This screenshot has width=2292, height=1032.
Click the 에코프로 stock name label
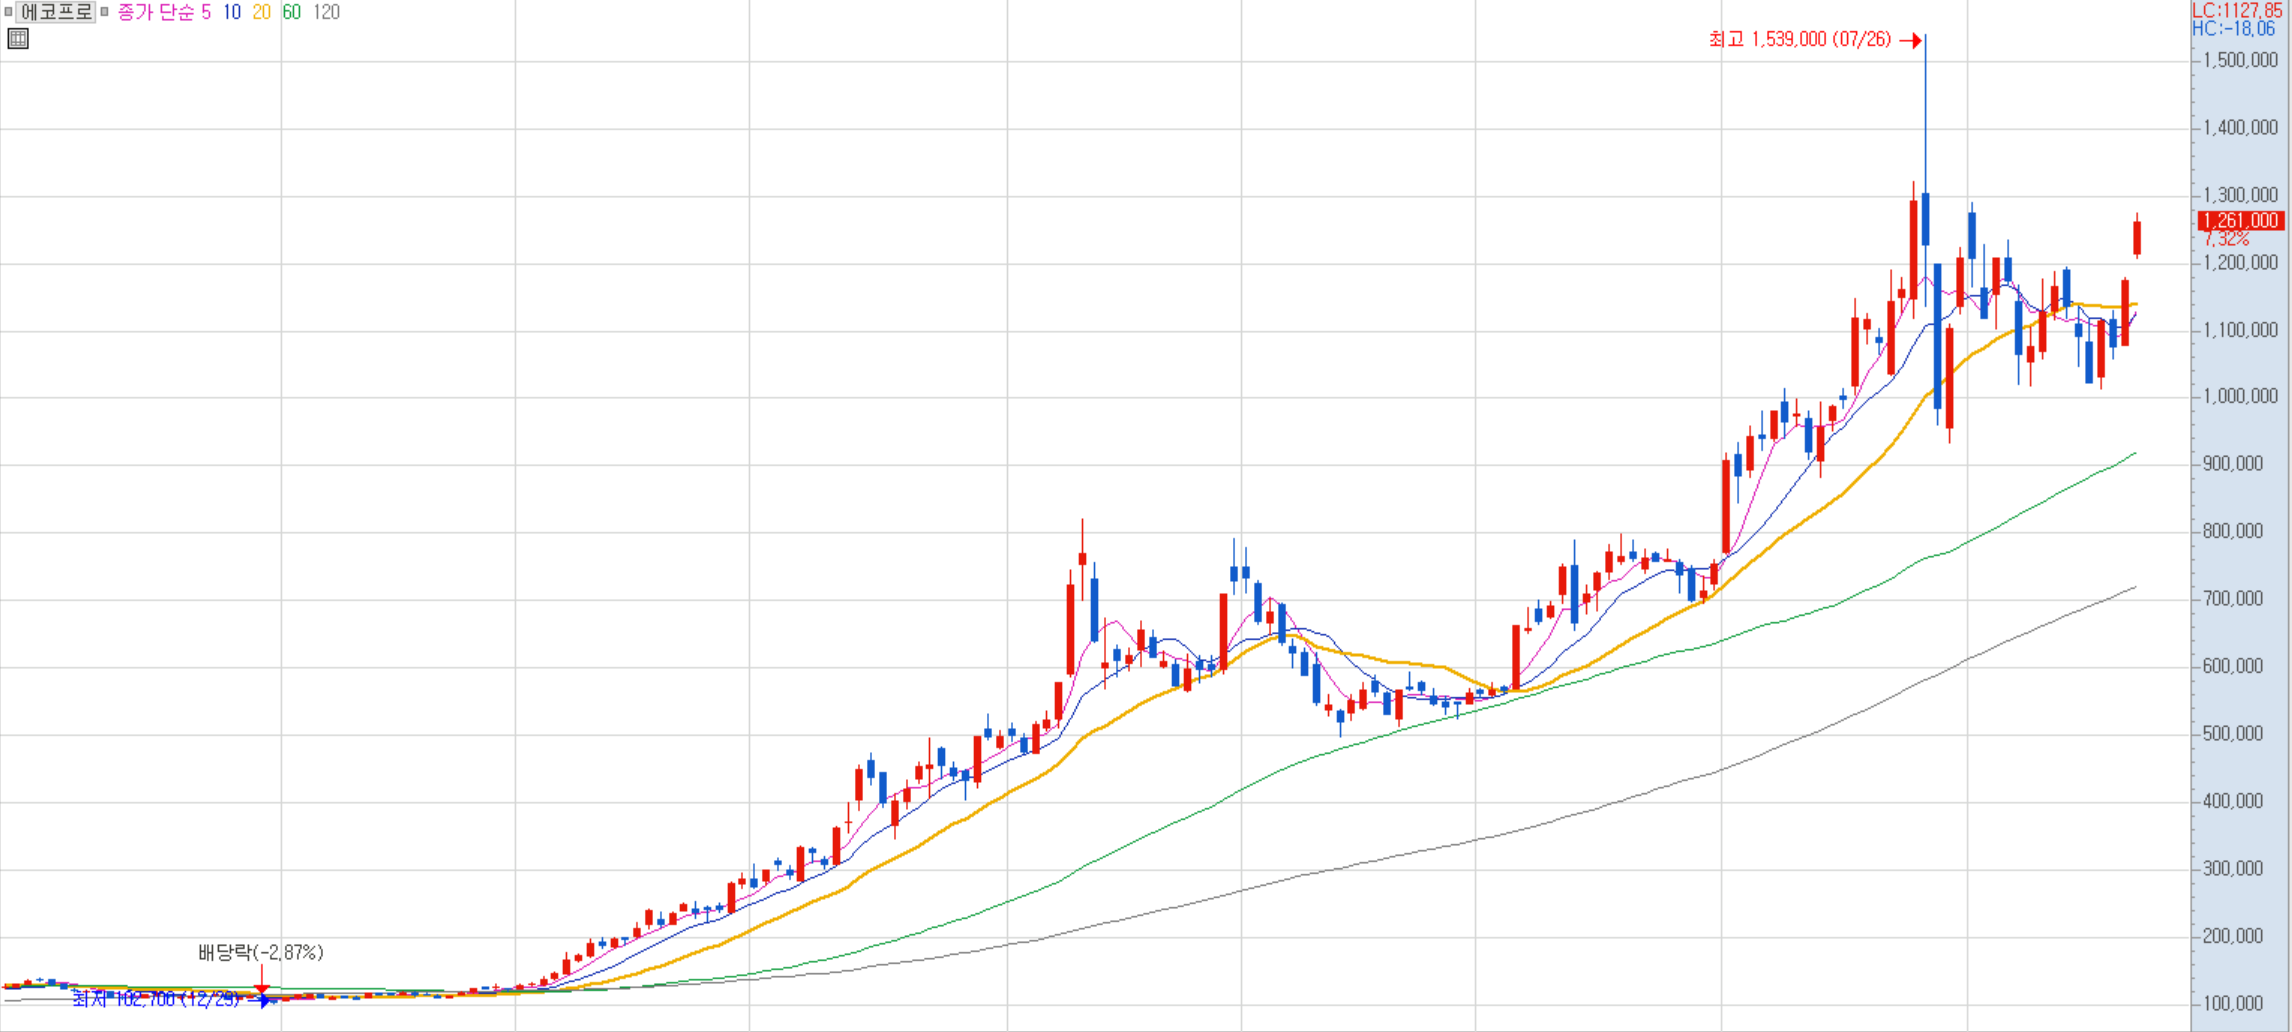point(55,12)
